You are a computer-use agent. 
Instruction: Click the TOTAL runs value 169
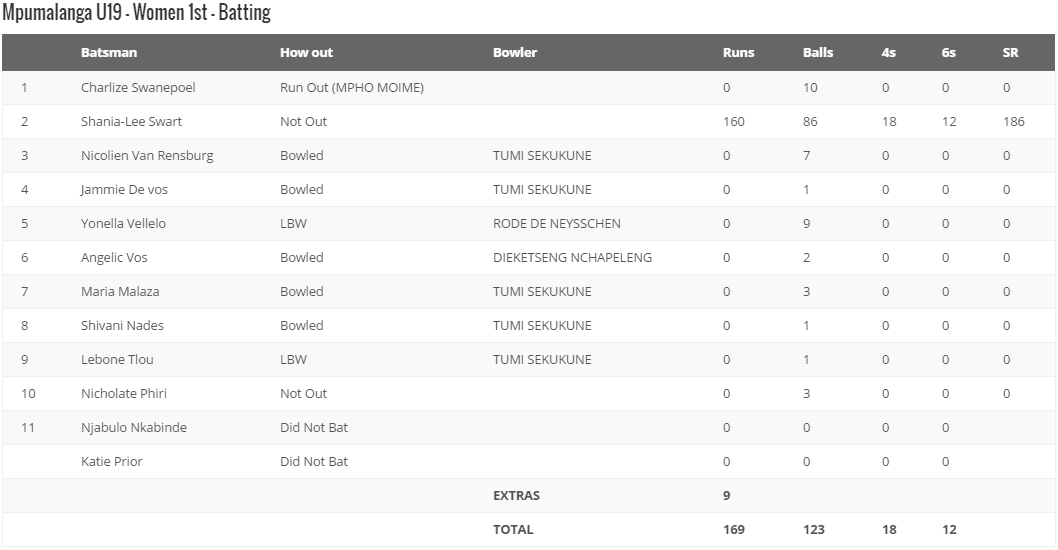(x=734, y=530)
